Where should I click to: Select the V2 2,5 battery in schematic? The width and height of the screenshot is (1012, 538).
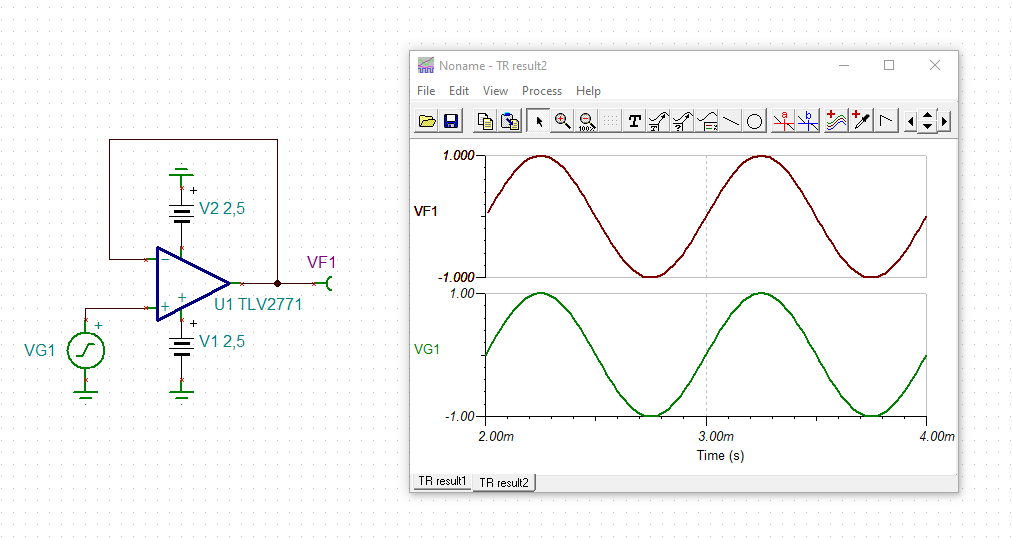coord(182,212)
